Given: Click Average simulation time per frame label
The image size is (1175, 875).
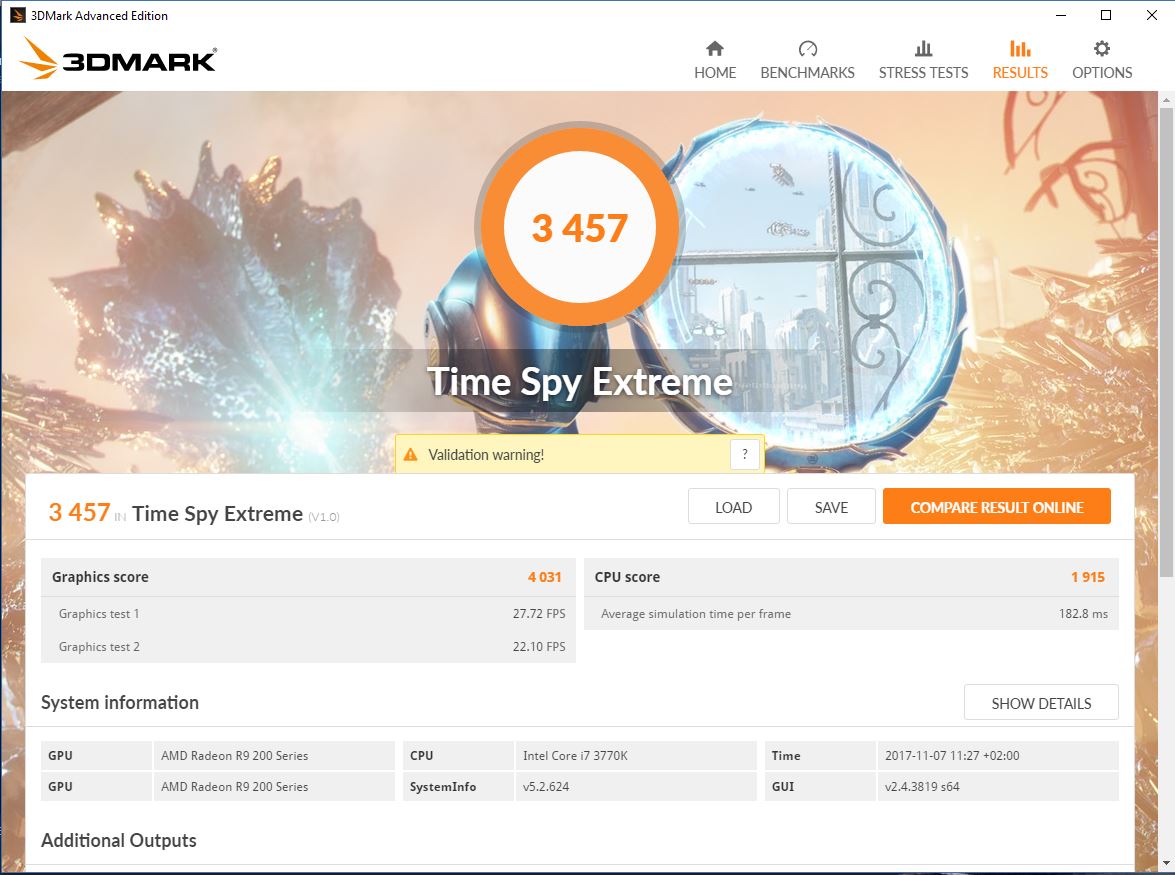Looking at the screenshot, I should pyautogui.click(x=695, y=614).
